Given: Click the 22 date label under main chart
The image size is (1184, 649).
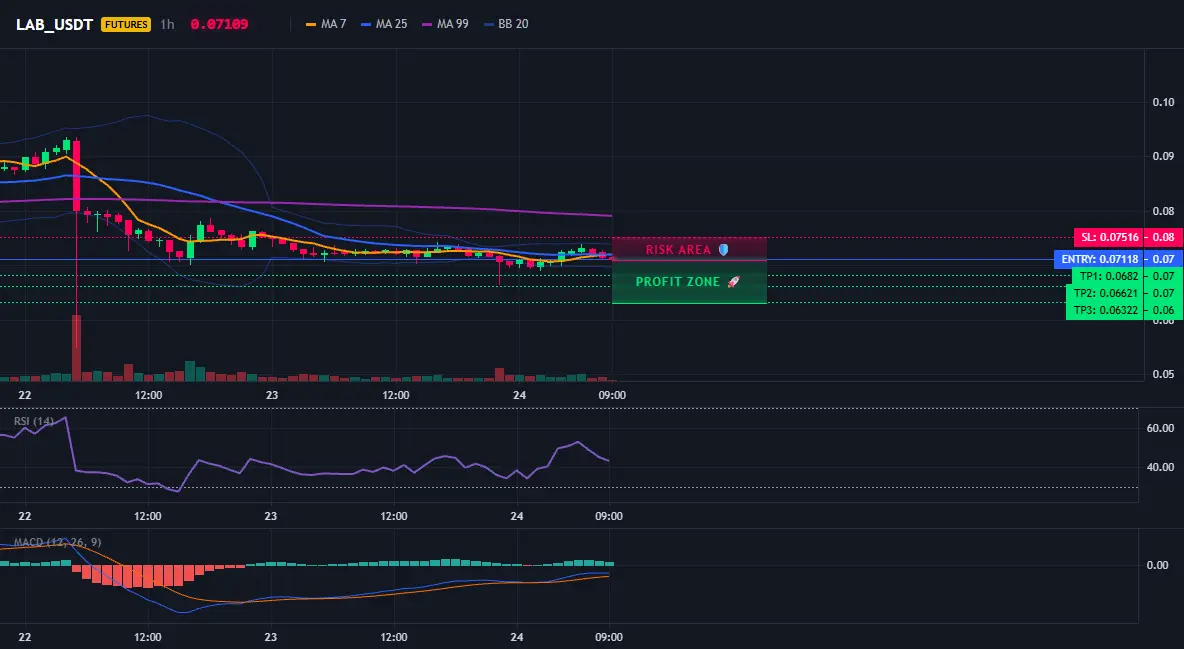Looking at the screenshot, I should [x=25, y=395].
